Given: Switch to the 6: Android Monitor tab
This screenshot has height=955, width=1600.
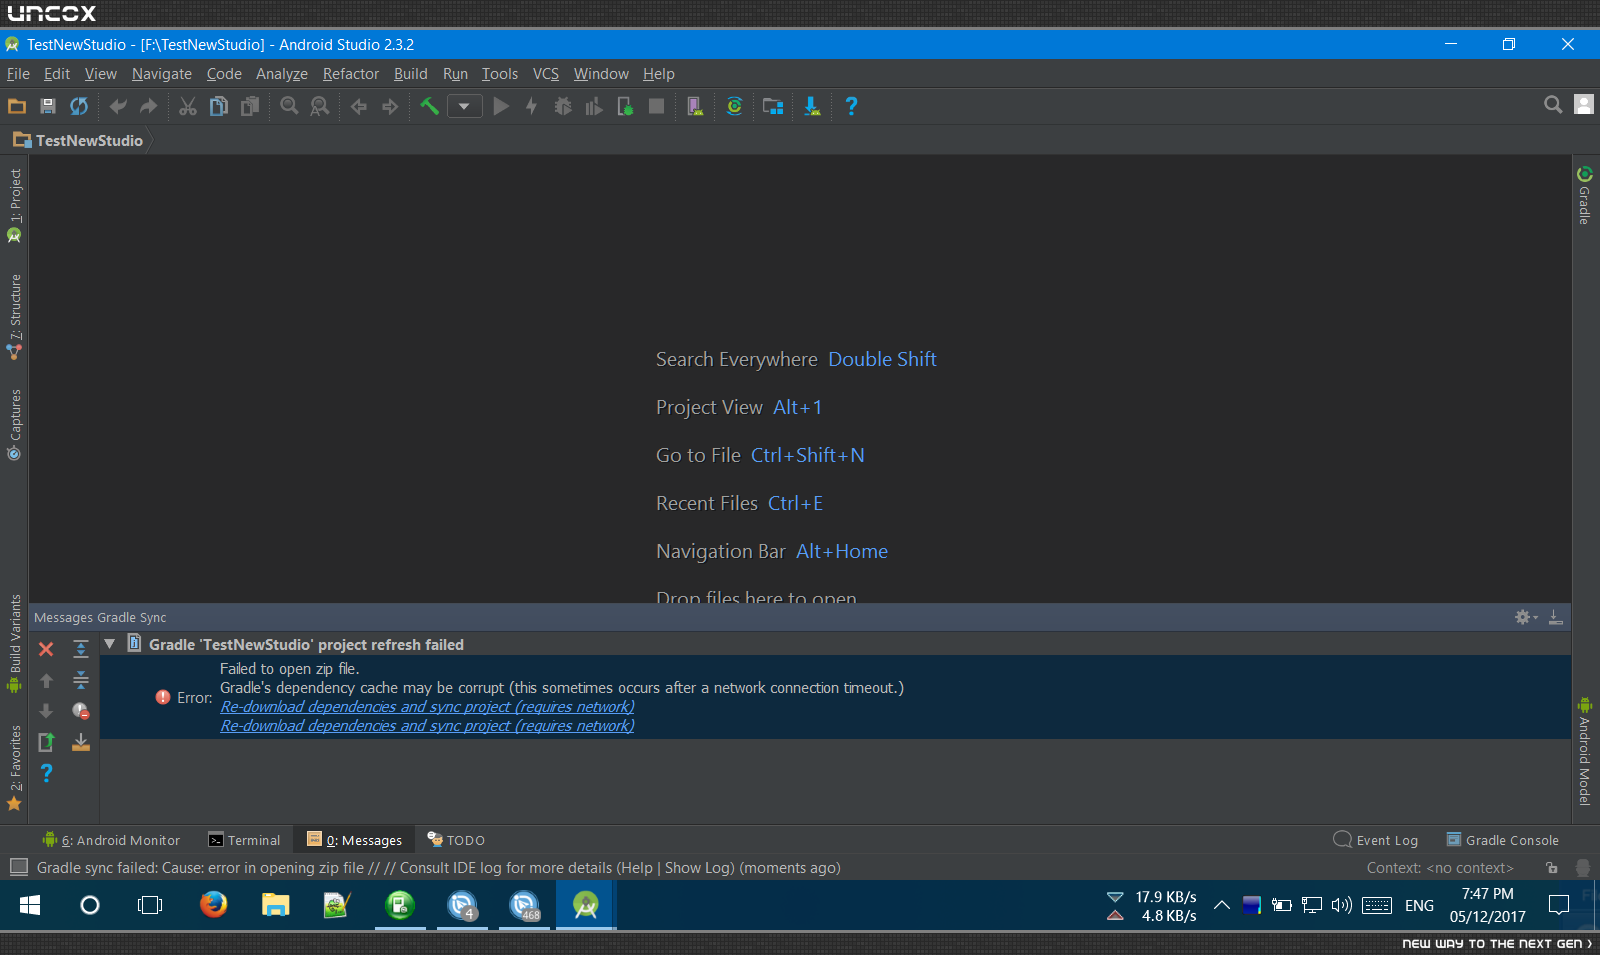Looking at the screenshot, I should (111, 840).
